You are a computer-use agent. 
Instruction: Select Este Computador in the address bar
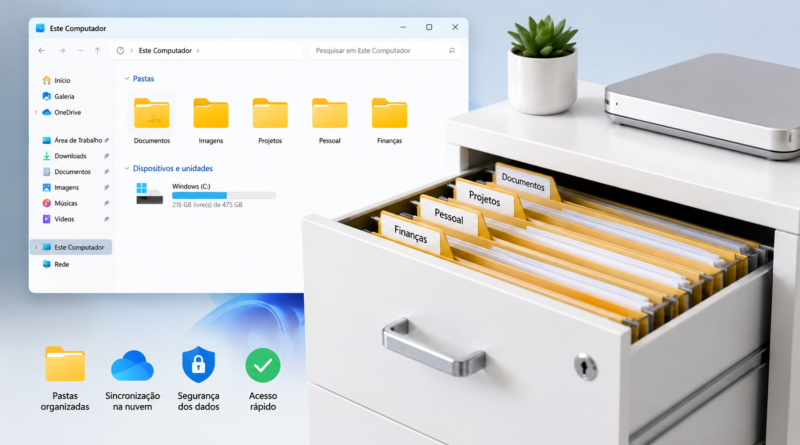pos(165,51)
